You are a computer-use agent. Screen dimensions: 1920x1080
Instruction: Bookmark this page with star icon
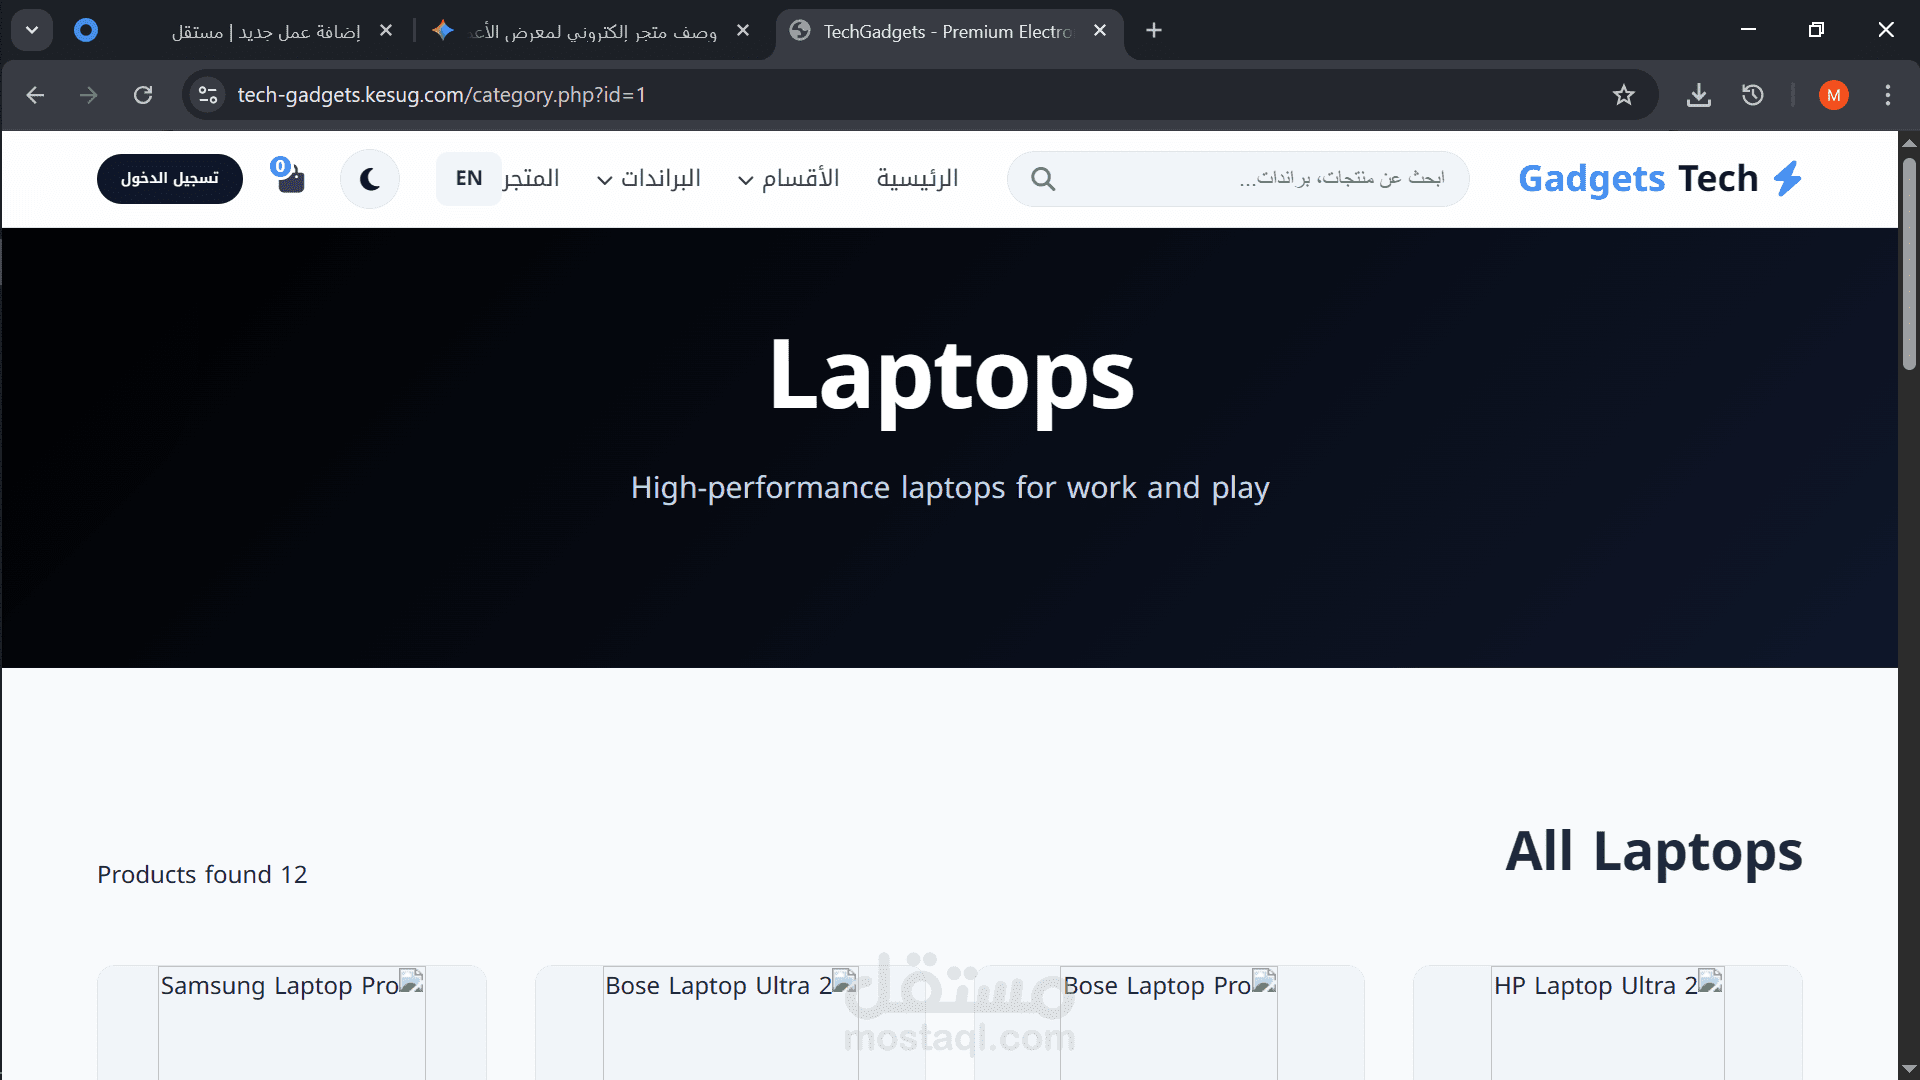(1623, 95)
